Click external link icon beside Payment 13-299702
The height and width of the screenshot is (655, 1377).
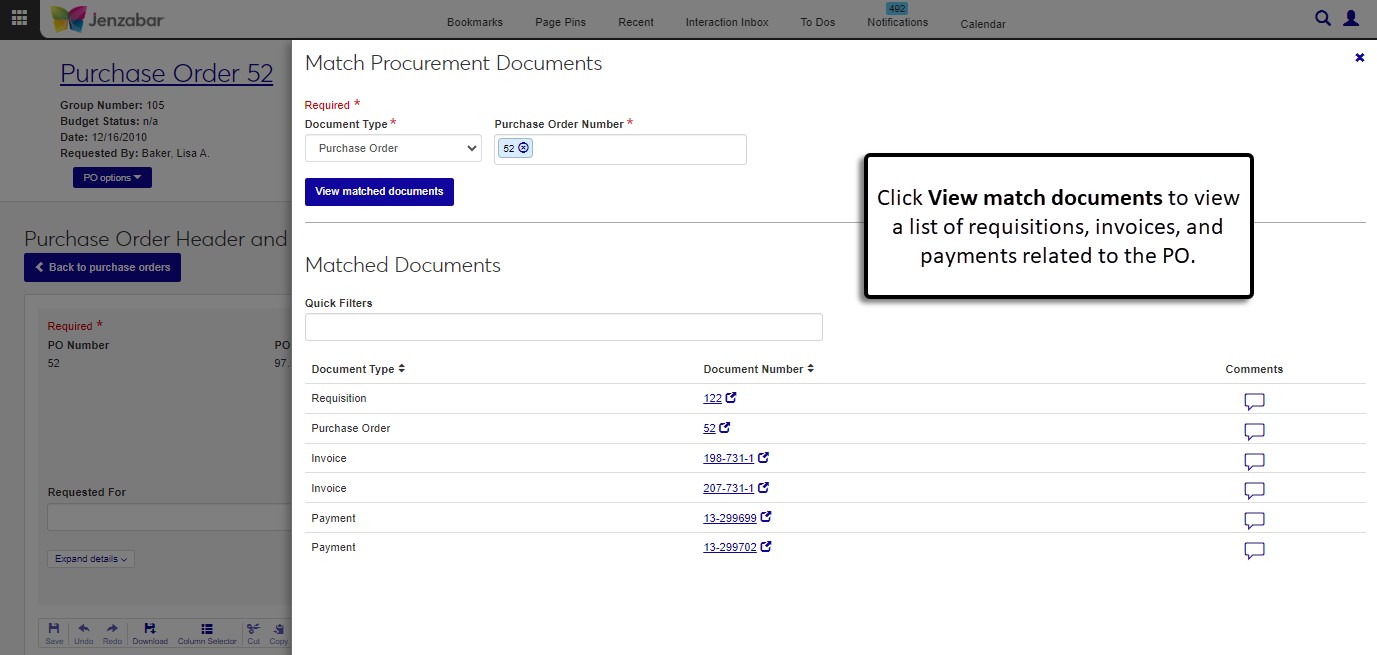coord(766,547)
